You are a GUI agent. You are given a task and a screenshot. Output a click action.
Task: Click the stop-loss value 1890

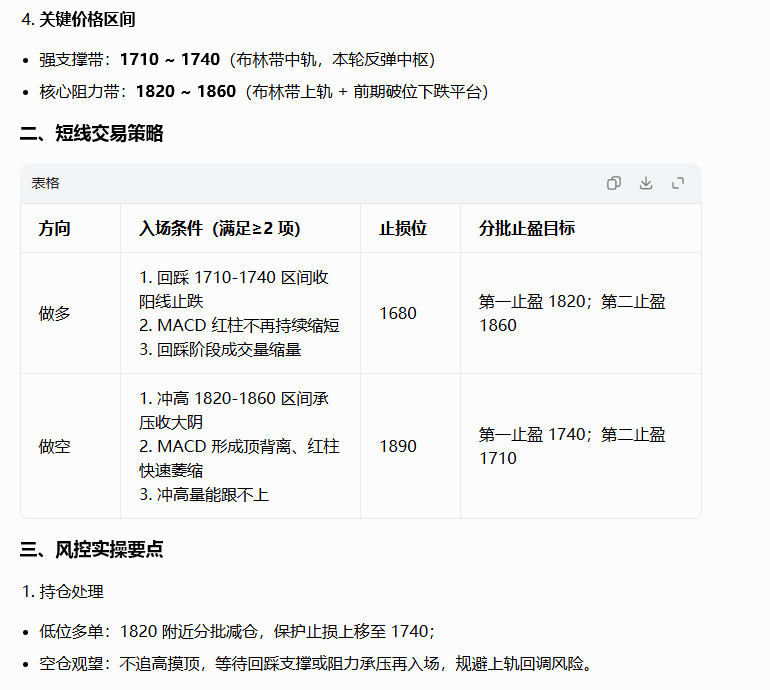[x=398, y=446]
